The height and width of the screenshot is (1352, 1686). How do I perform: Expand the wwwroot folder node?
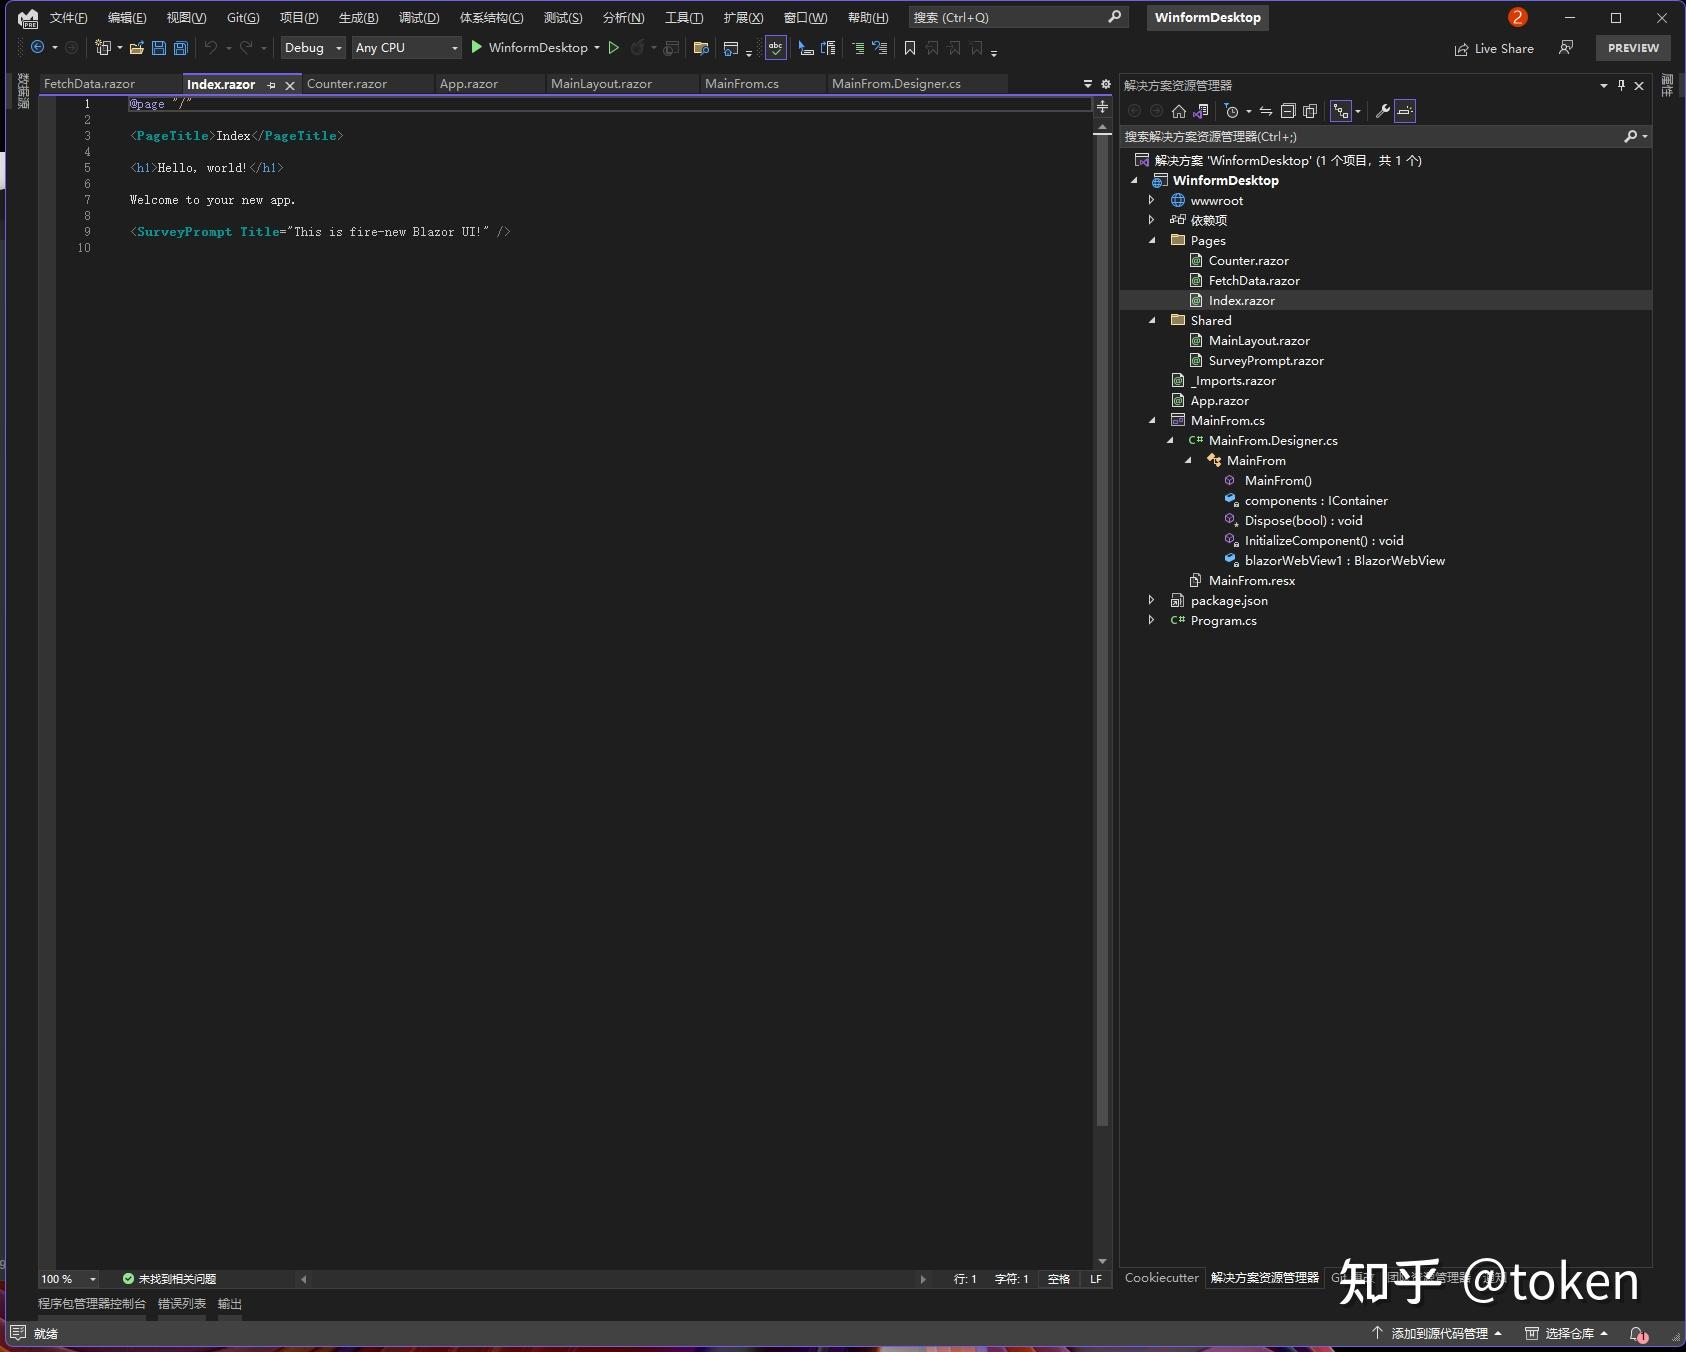[1151, 200]
